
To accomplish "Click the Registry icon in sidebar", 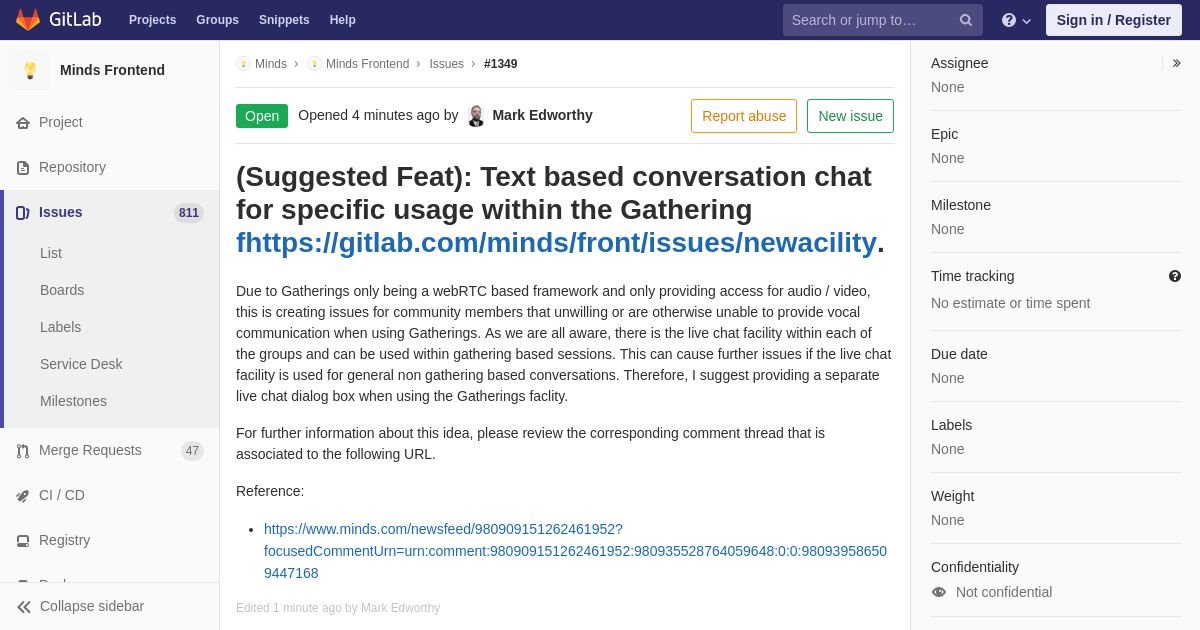I will coord(23,541).
